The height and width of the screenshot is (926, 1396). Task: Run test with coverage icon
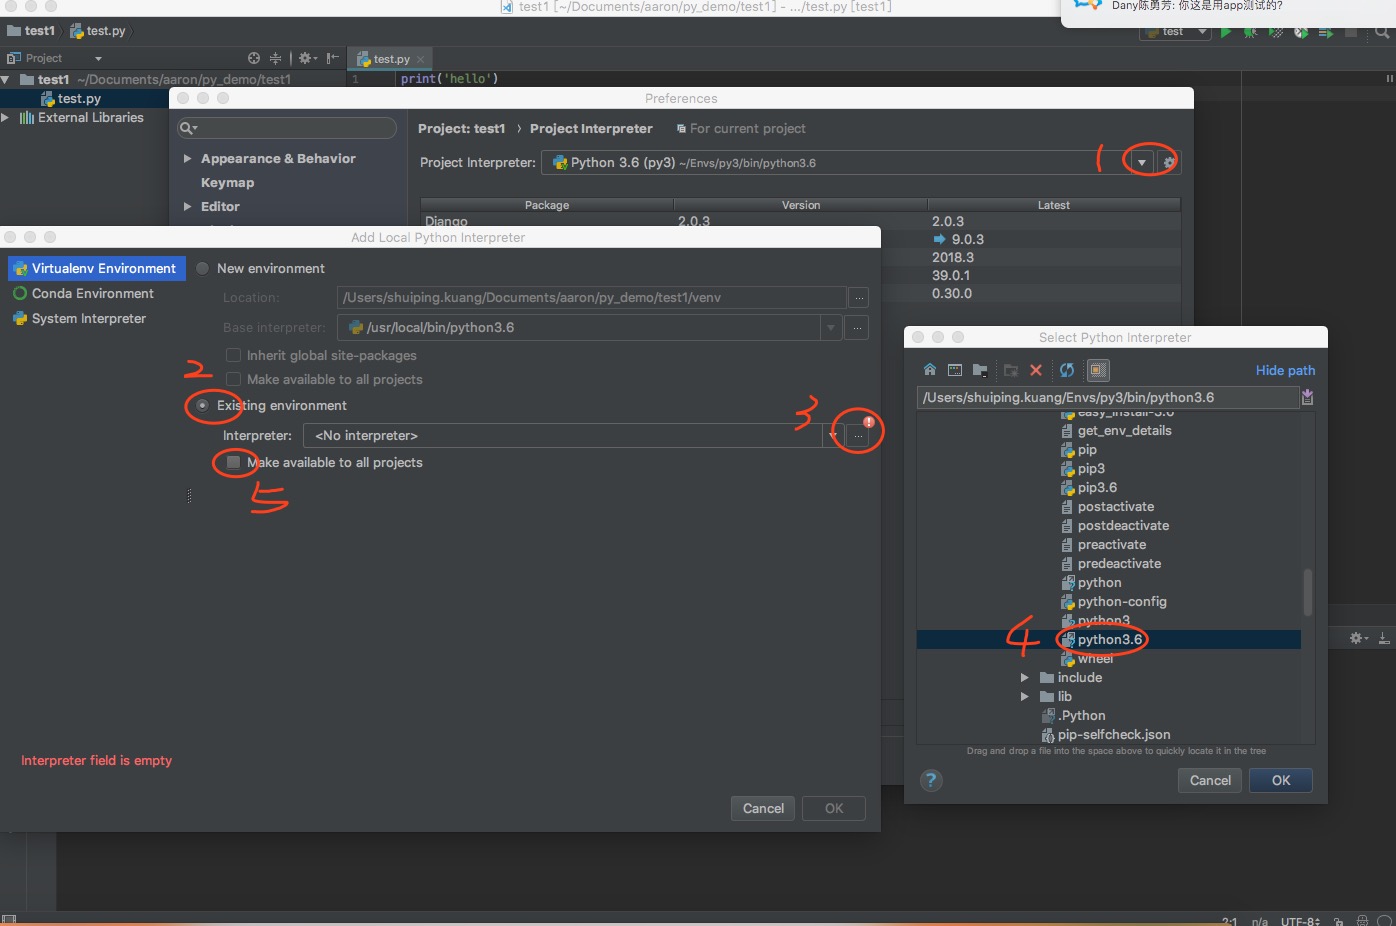tap(1275, 32)
